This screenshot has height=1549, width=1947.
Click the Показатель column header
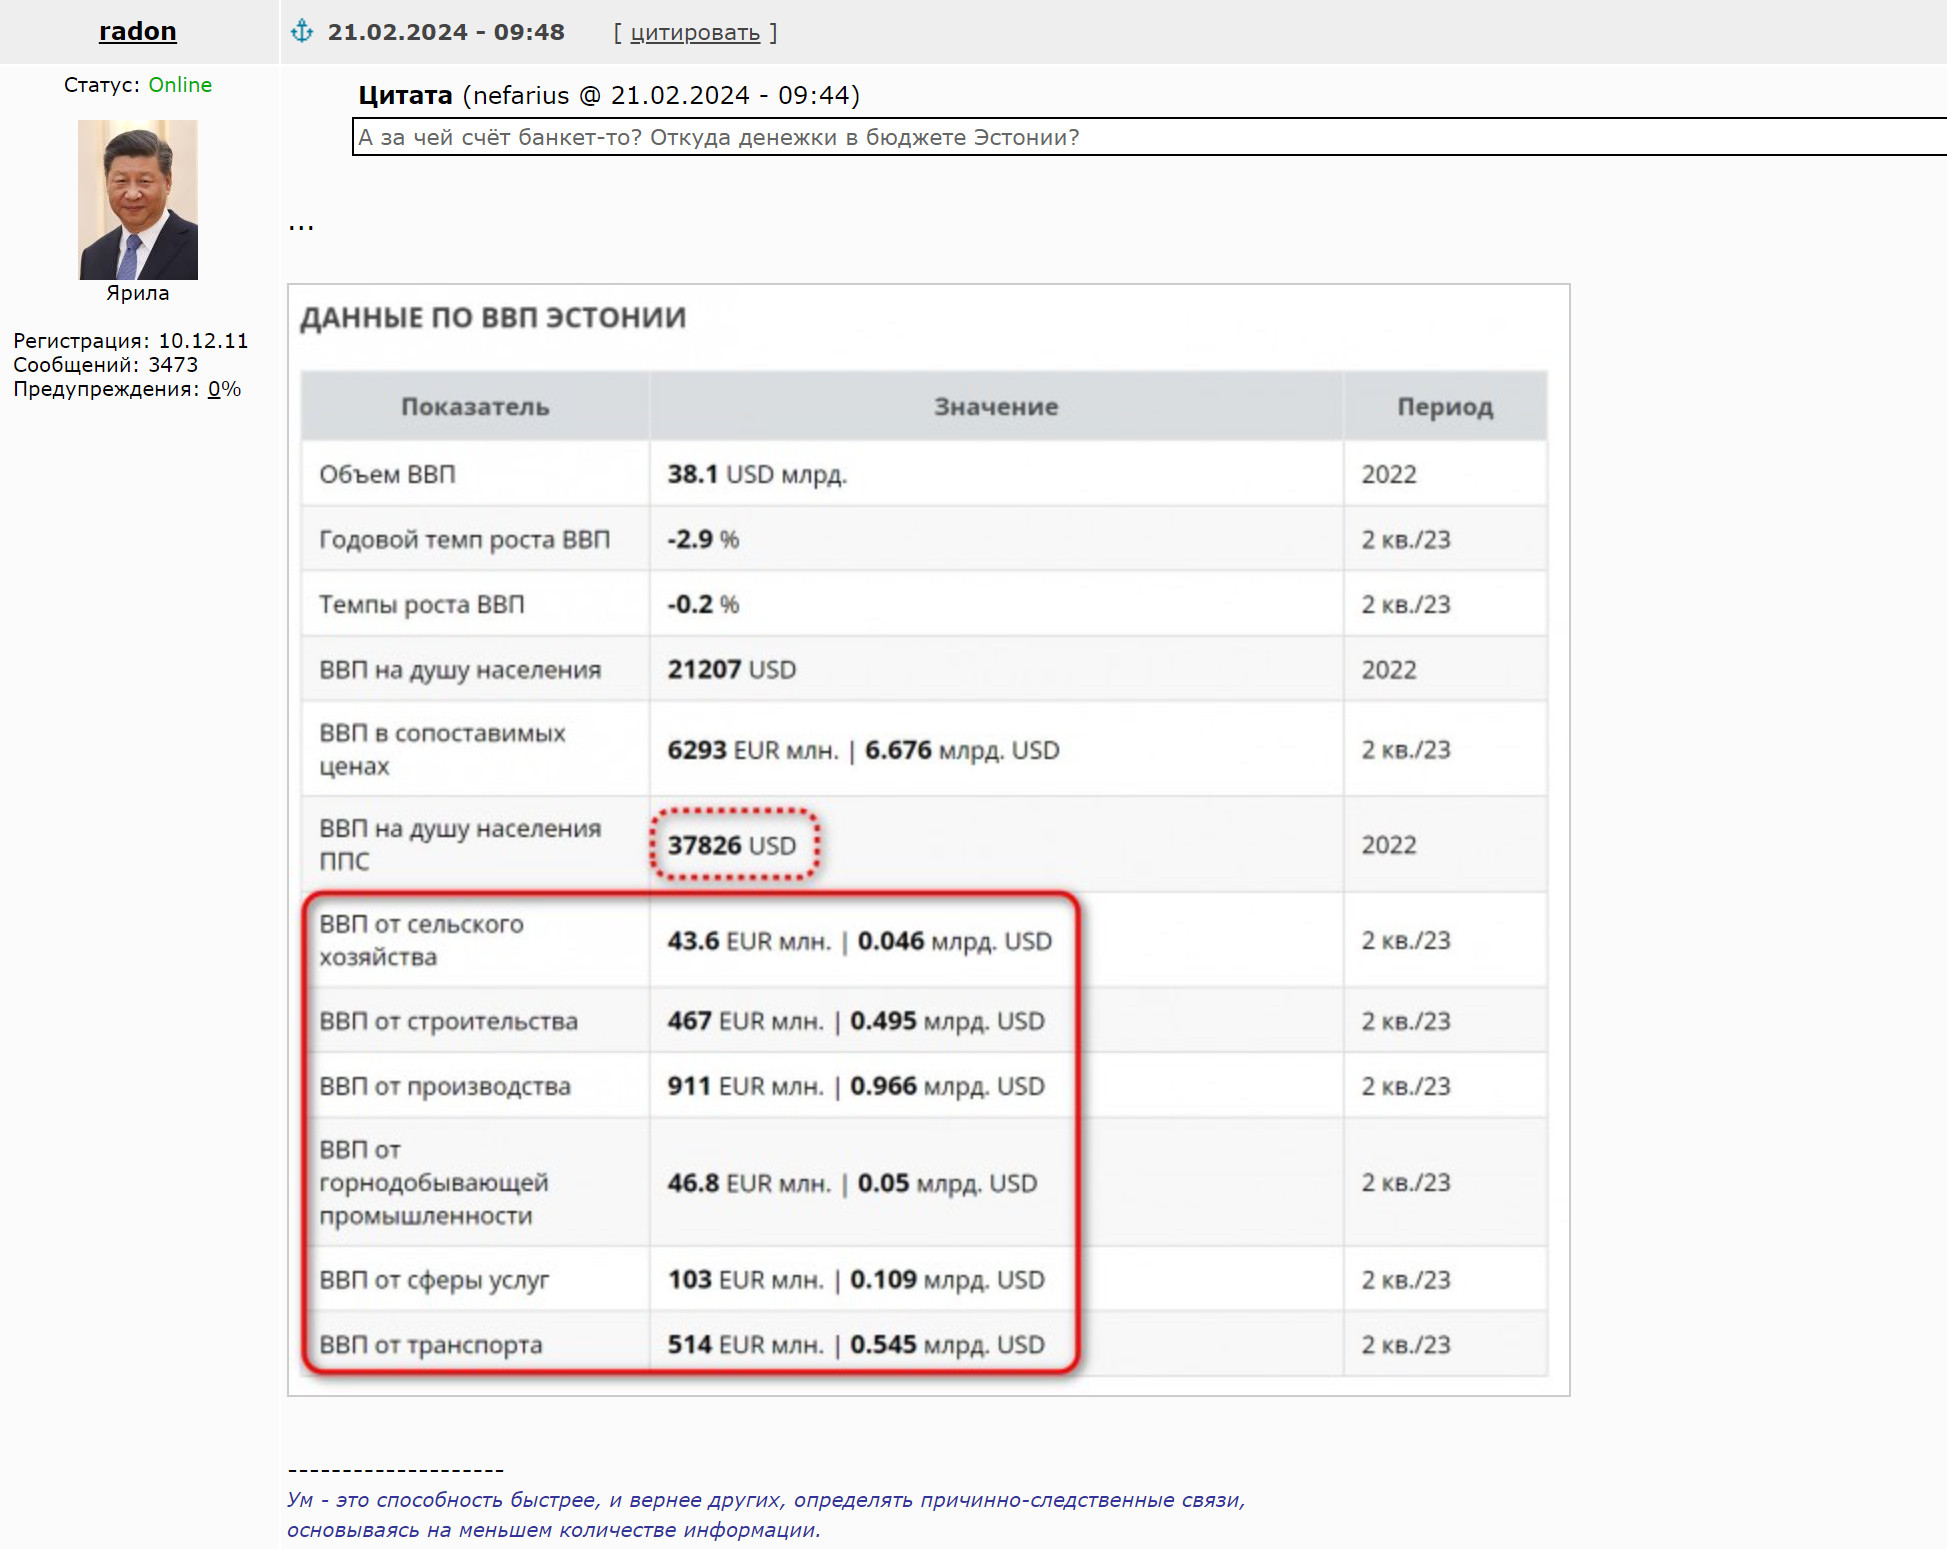click(475, 406)
